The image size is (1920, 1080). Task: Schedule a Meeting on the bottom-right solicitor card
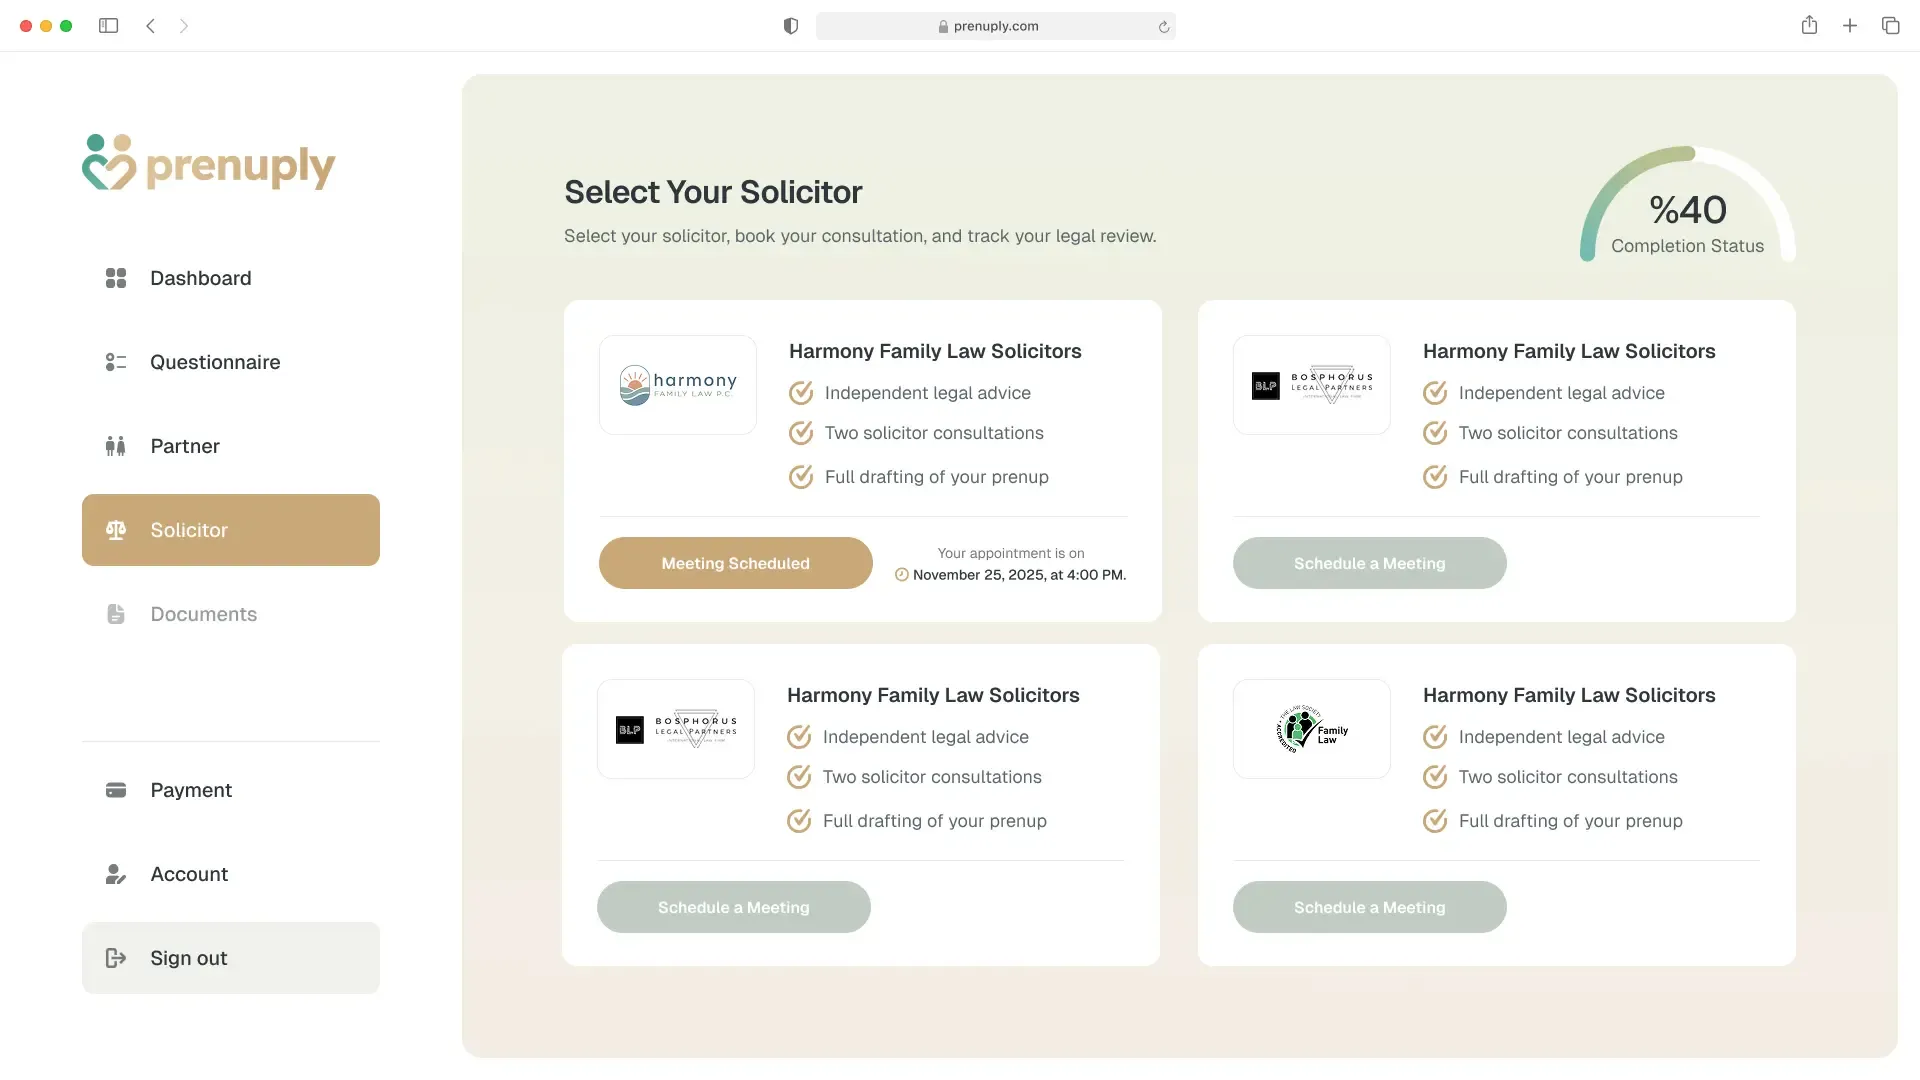coord(1370,907)
